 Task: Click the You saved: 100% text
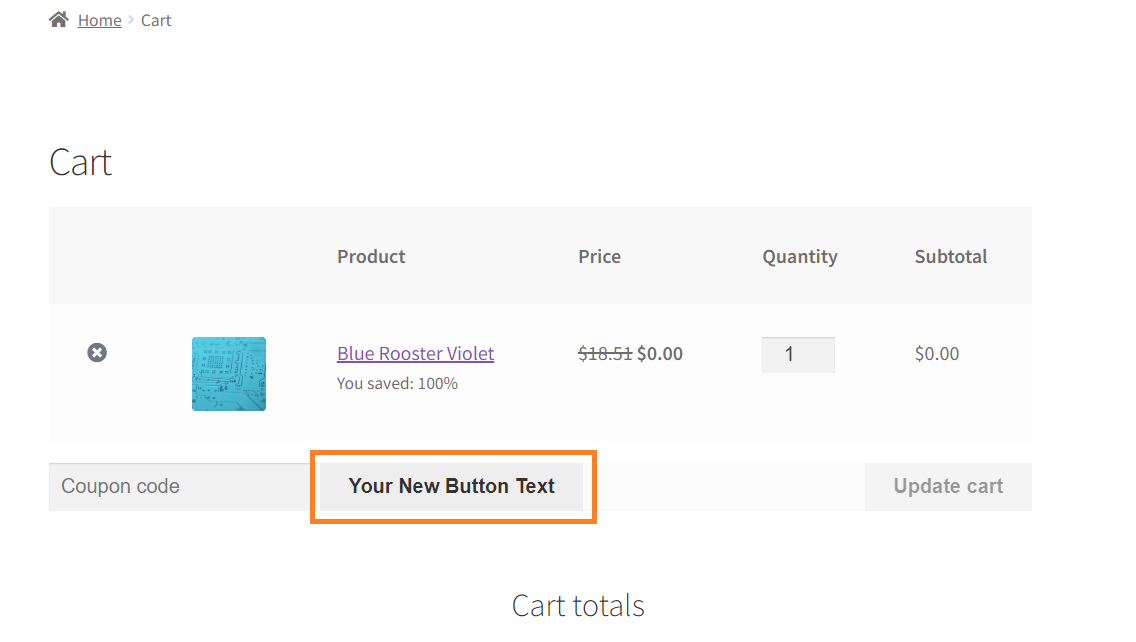tap(397, 383)
